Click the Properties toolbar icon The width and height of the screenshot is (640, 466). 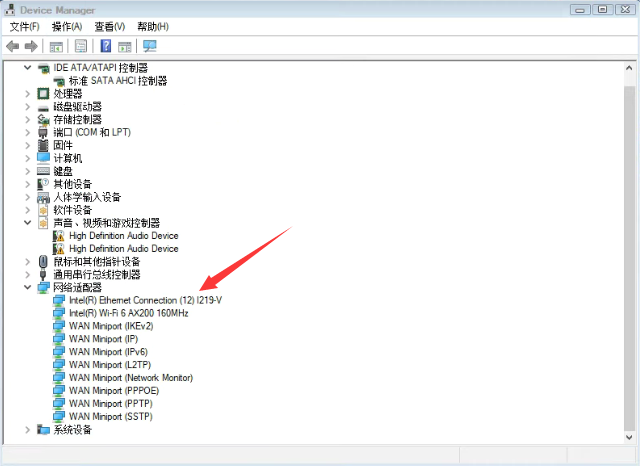point(81,46)
